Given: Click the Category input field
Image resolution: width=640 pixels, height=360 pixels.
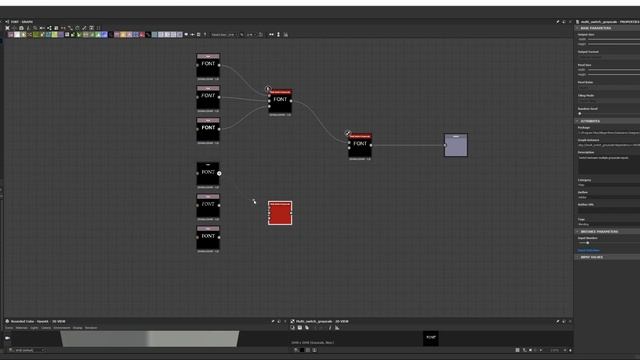Looking at the screenshot, I should tap(609, 185).
